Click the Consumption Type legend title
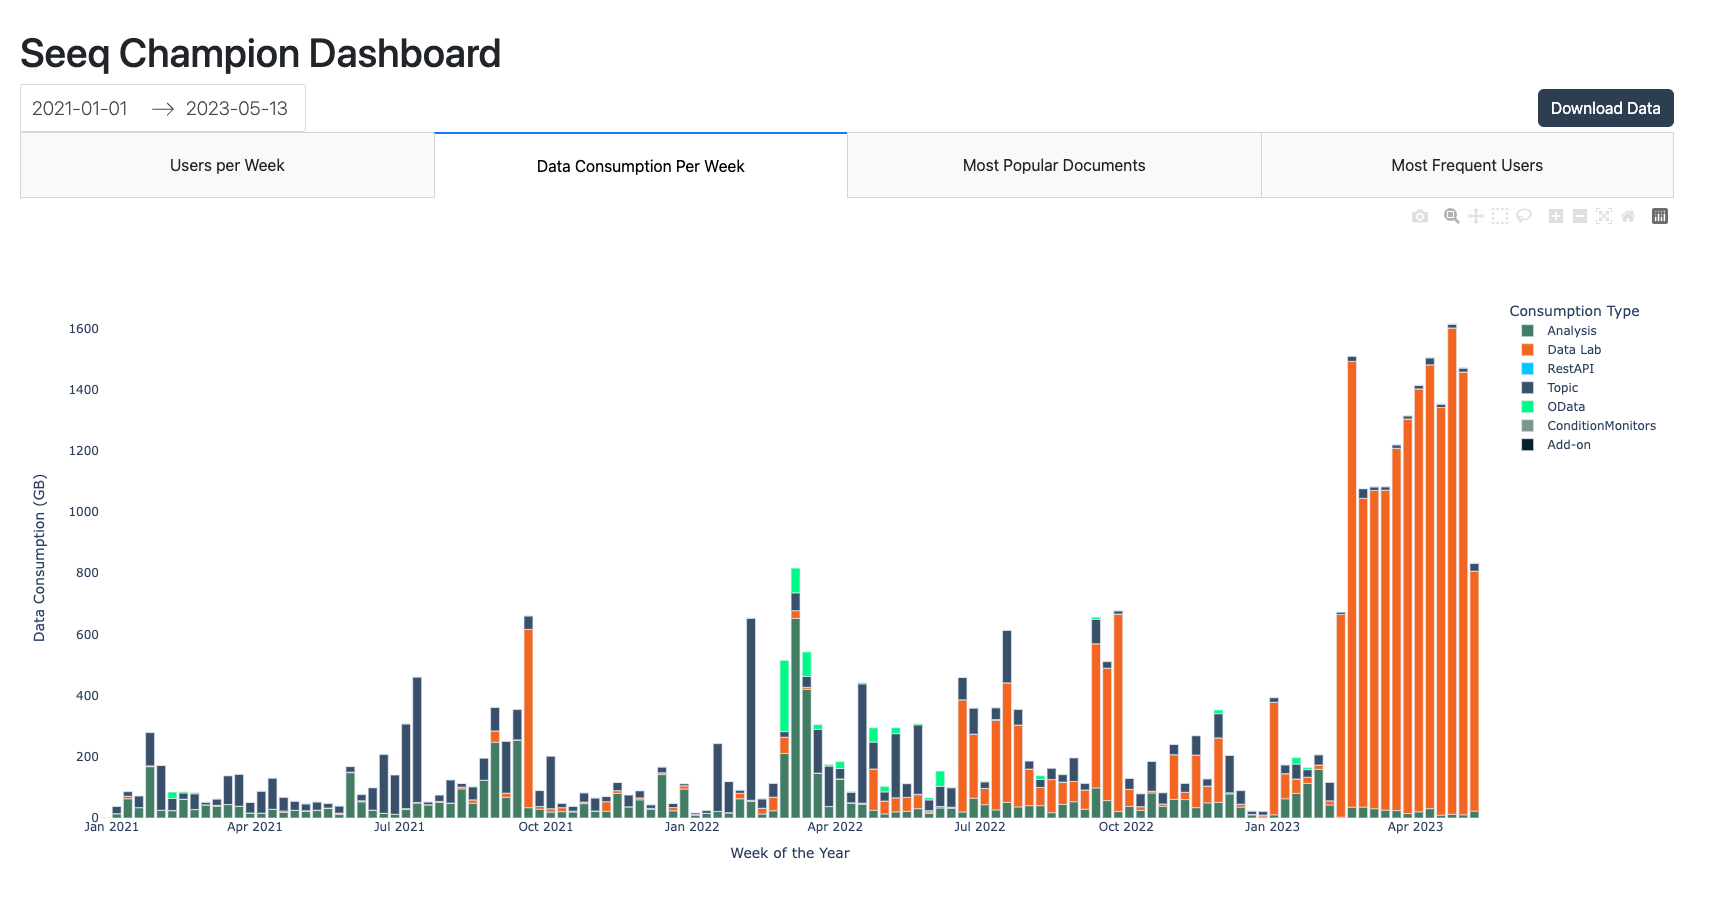This screenshot has height=913, width=1717. pyautogui.click(x=1574, y=311)
